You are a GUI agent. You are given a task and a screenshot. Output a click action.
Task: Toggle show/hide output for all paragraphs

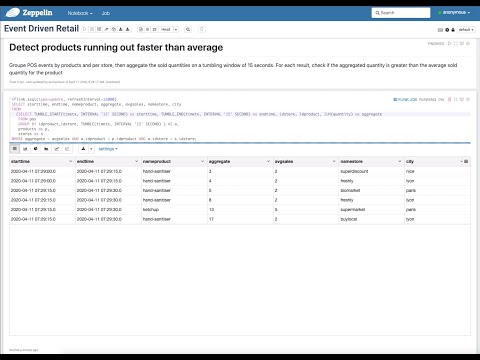click(99, 29)
